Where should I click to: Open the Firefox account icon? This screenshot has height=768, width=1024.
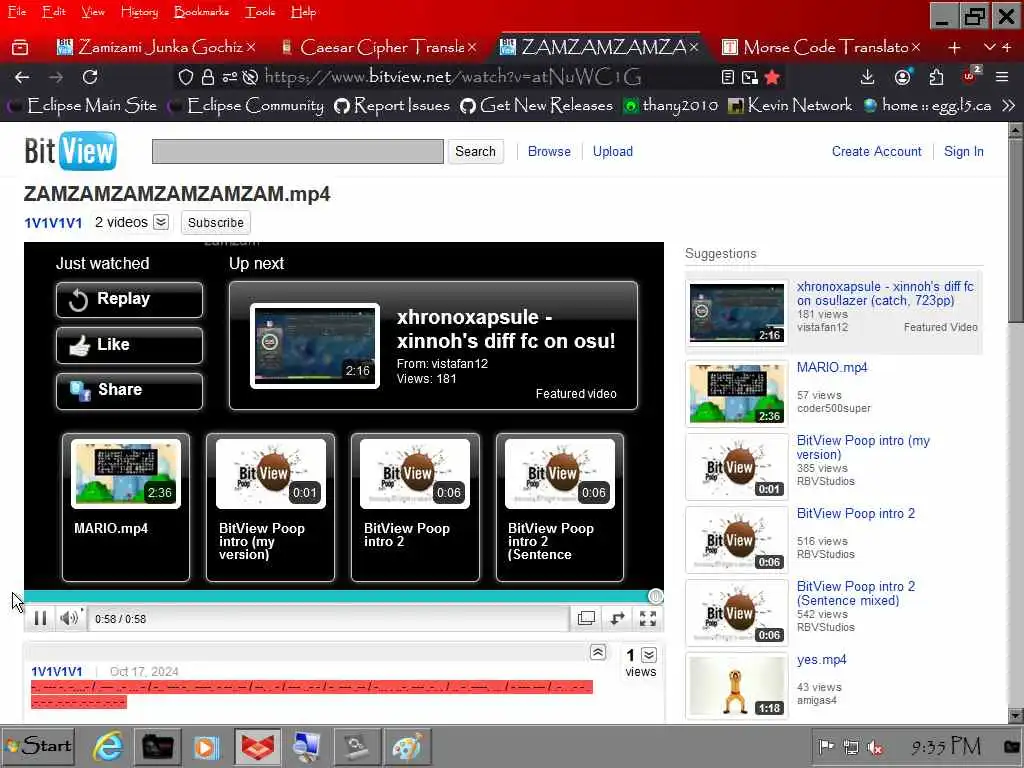click(x=903, y=78)
